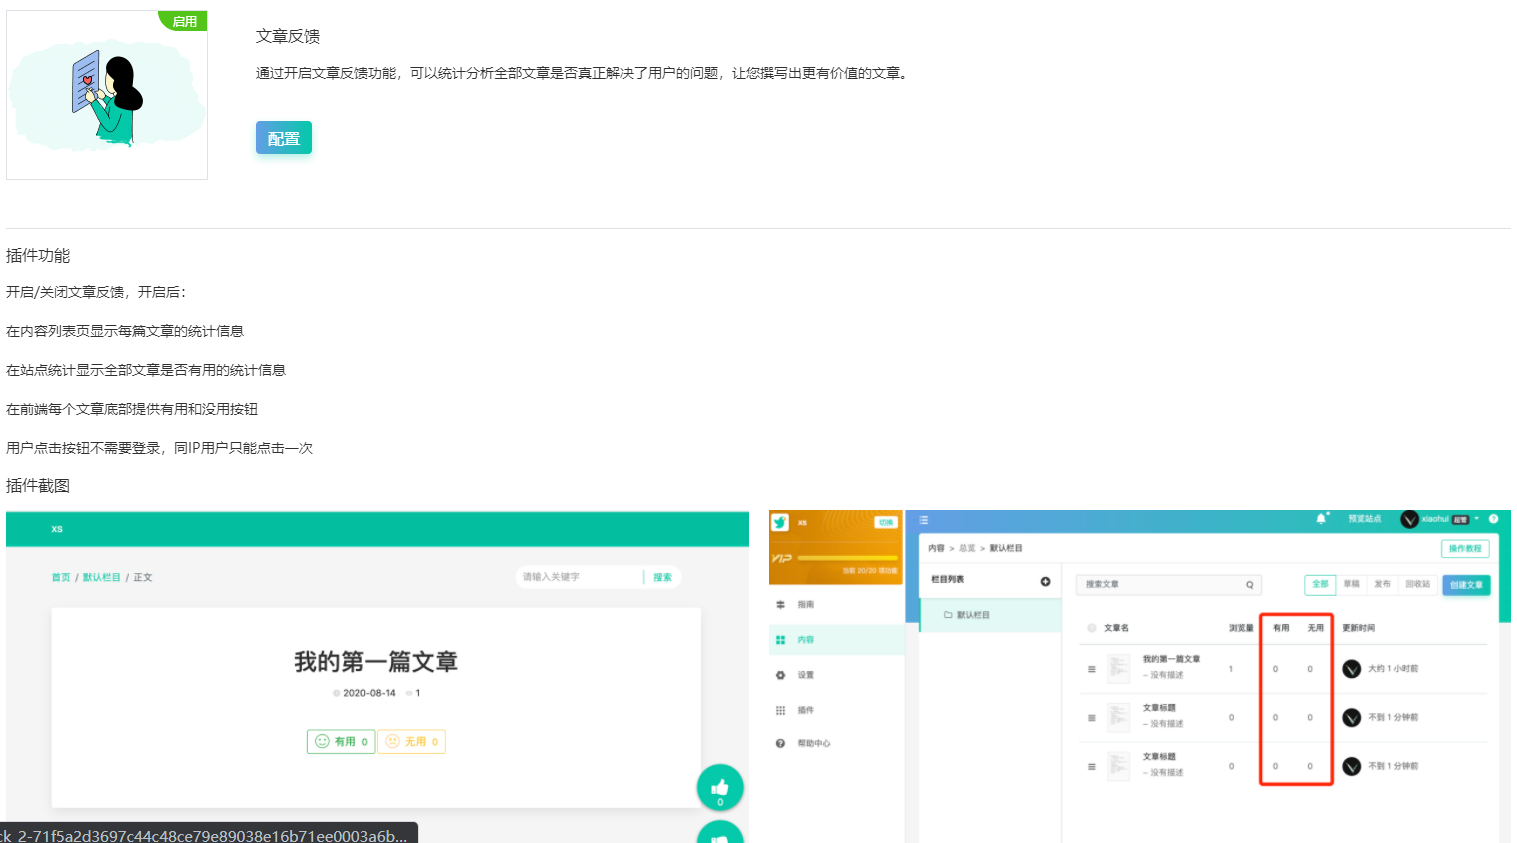The width and height of the screenshot is (1517, 843).
Task: Click the plus icon beside 栏目列表
Action: tap(1045, 581)
